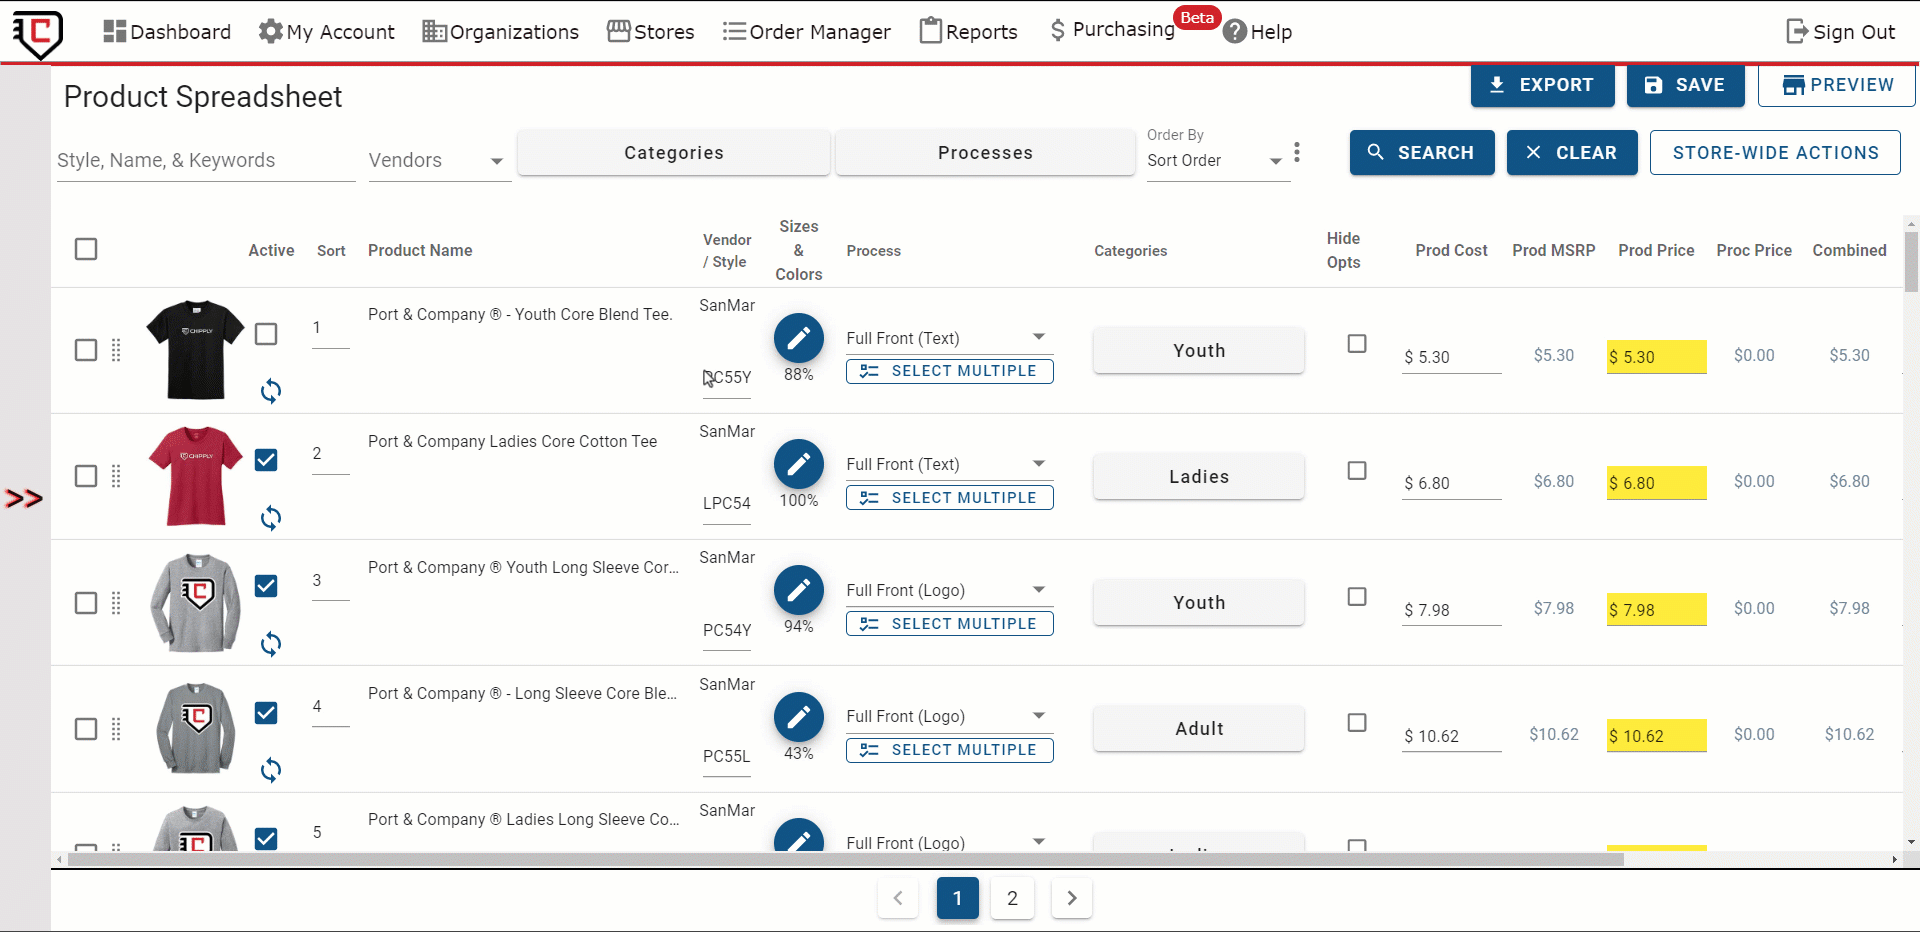Go to previous page arrow
The height and width of the screenshot is (932, 1920).
[x=898, y=898]
